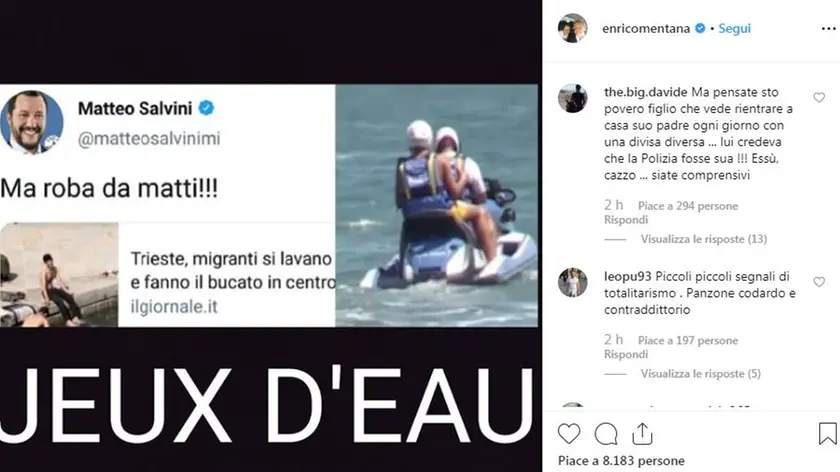The image size is (840, 472).
Task: Save the post with the bookmark icon
Action: click(827, 433)
